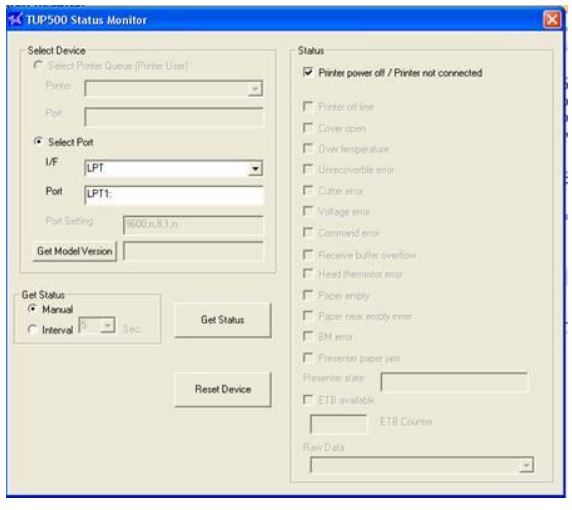Choose Select Printer Queue radio option
Screen dimensions: 572x510
tap(38, 66)
